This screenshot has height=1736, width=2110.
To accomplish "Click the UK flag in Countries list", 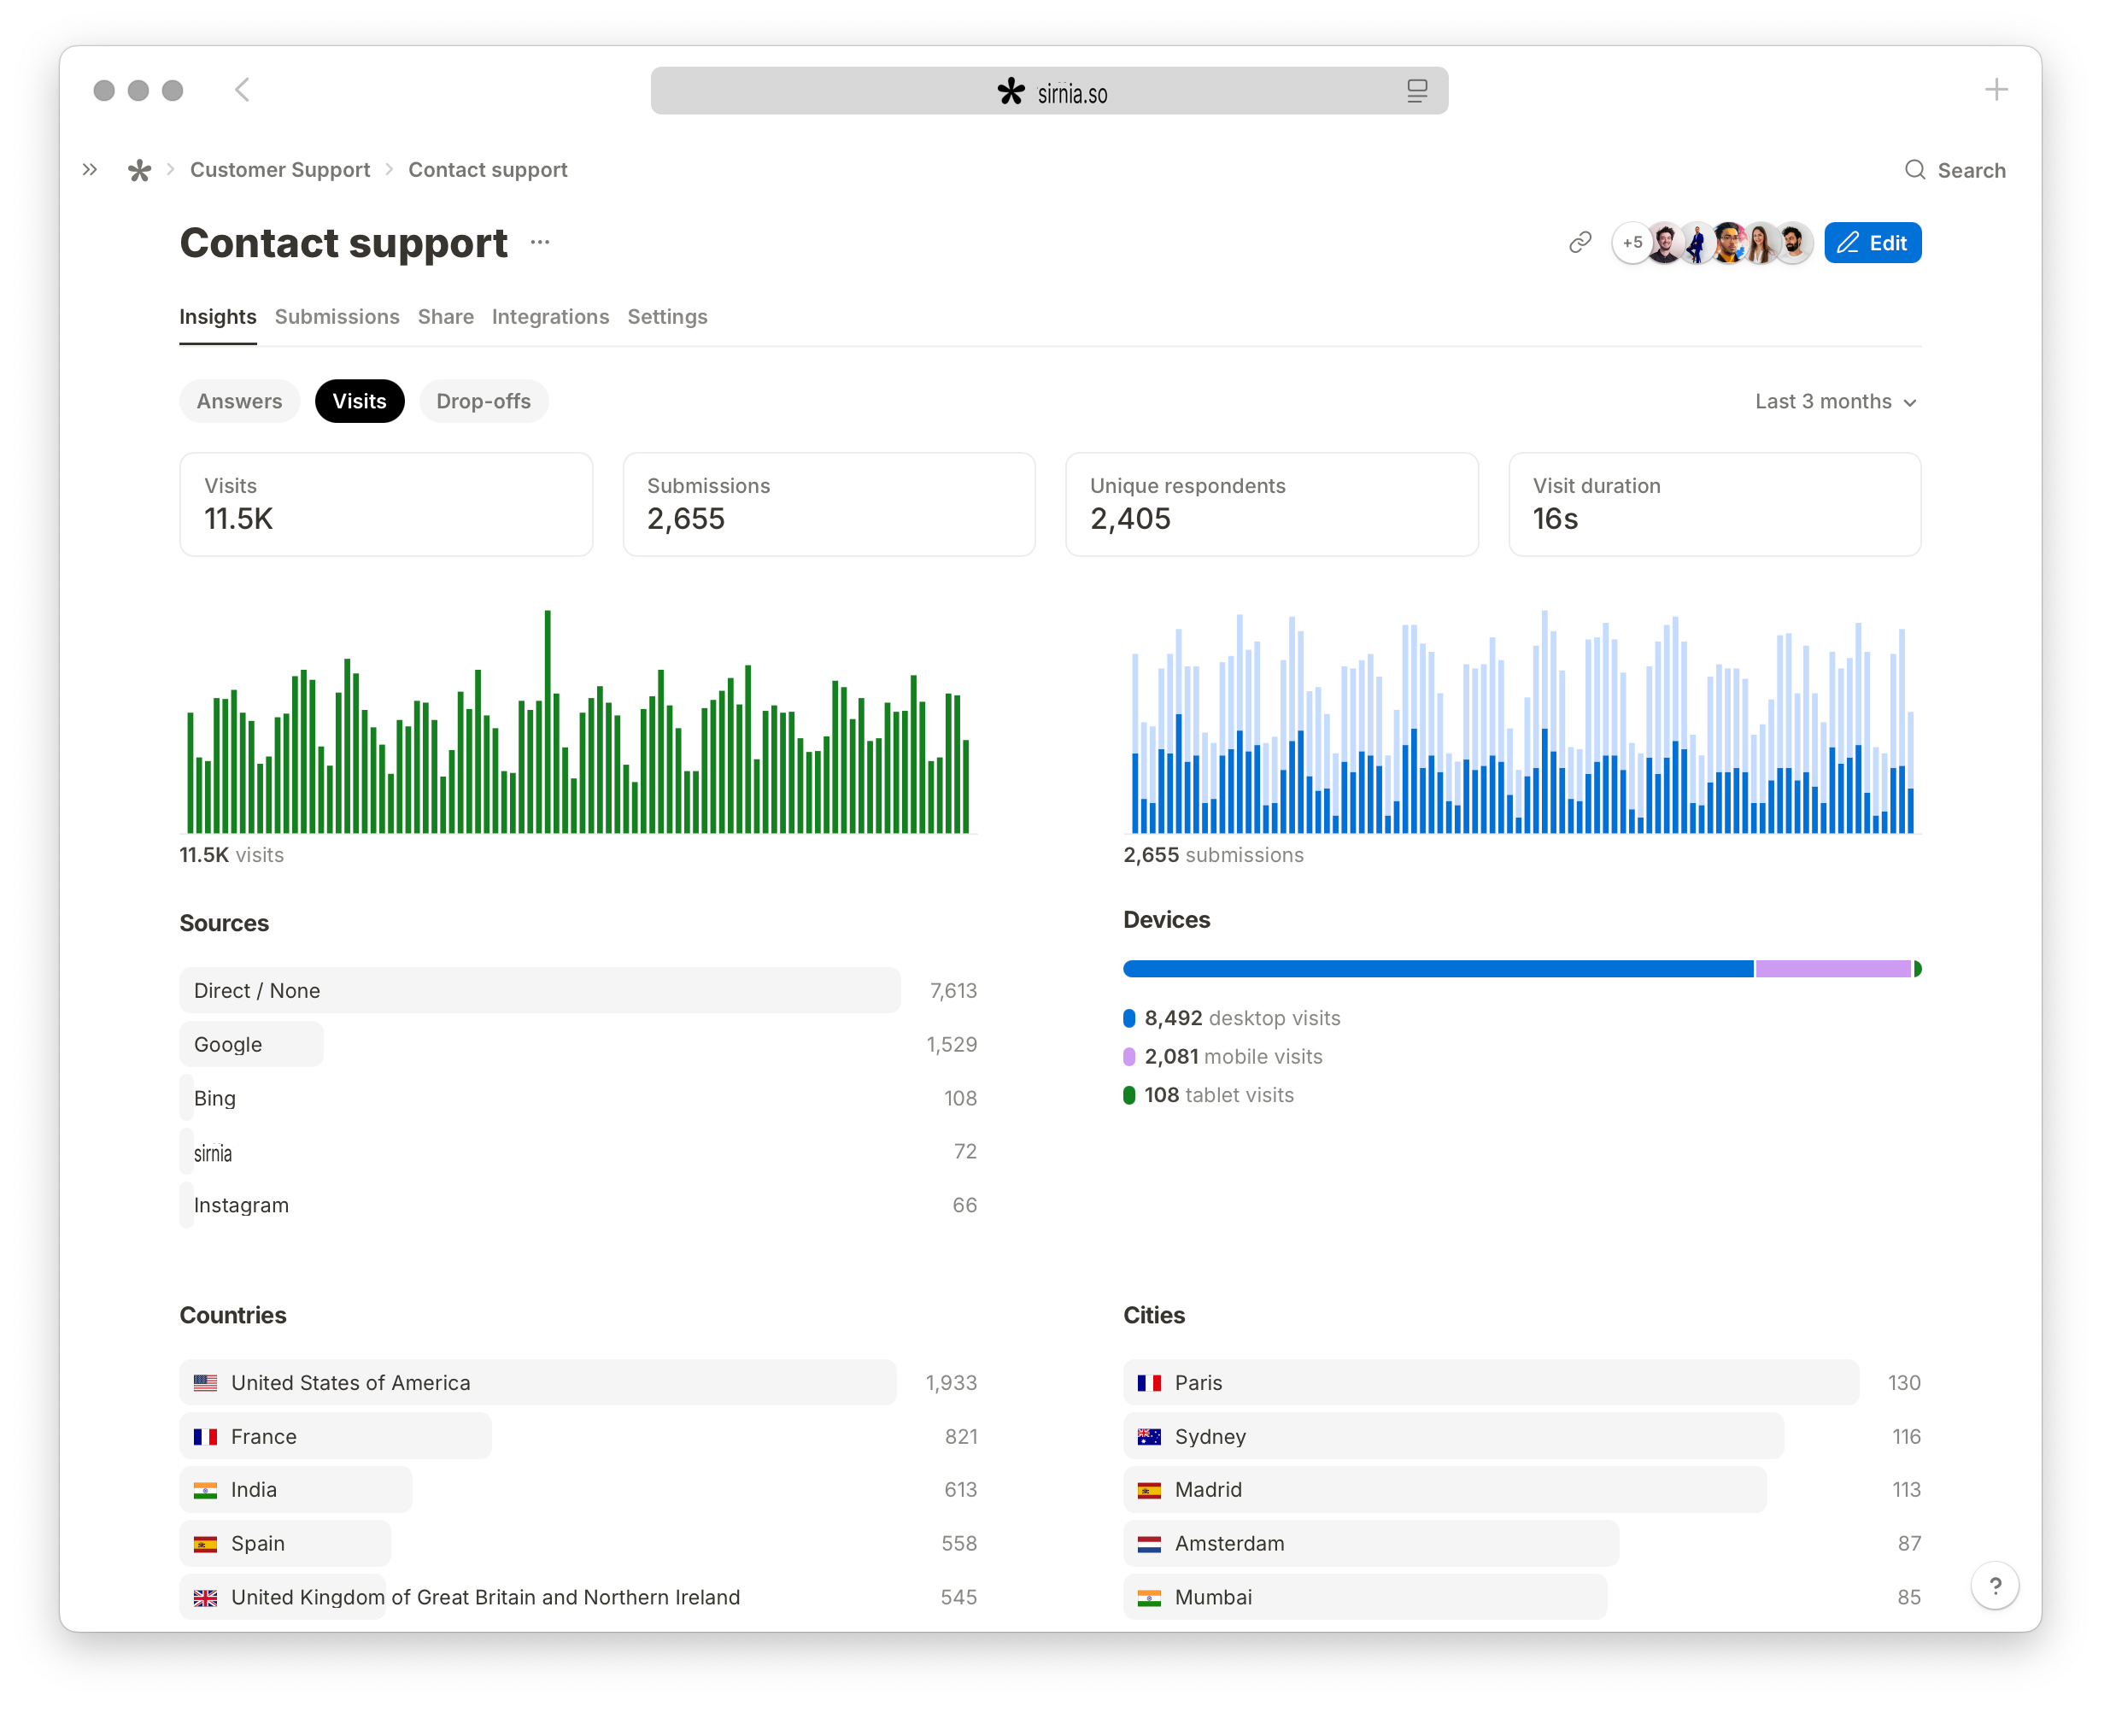I will pos(205,1597).
